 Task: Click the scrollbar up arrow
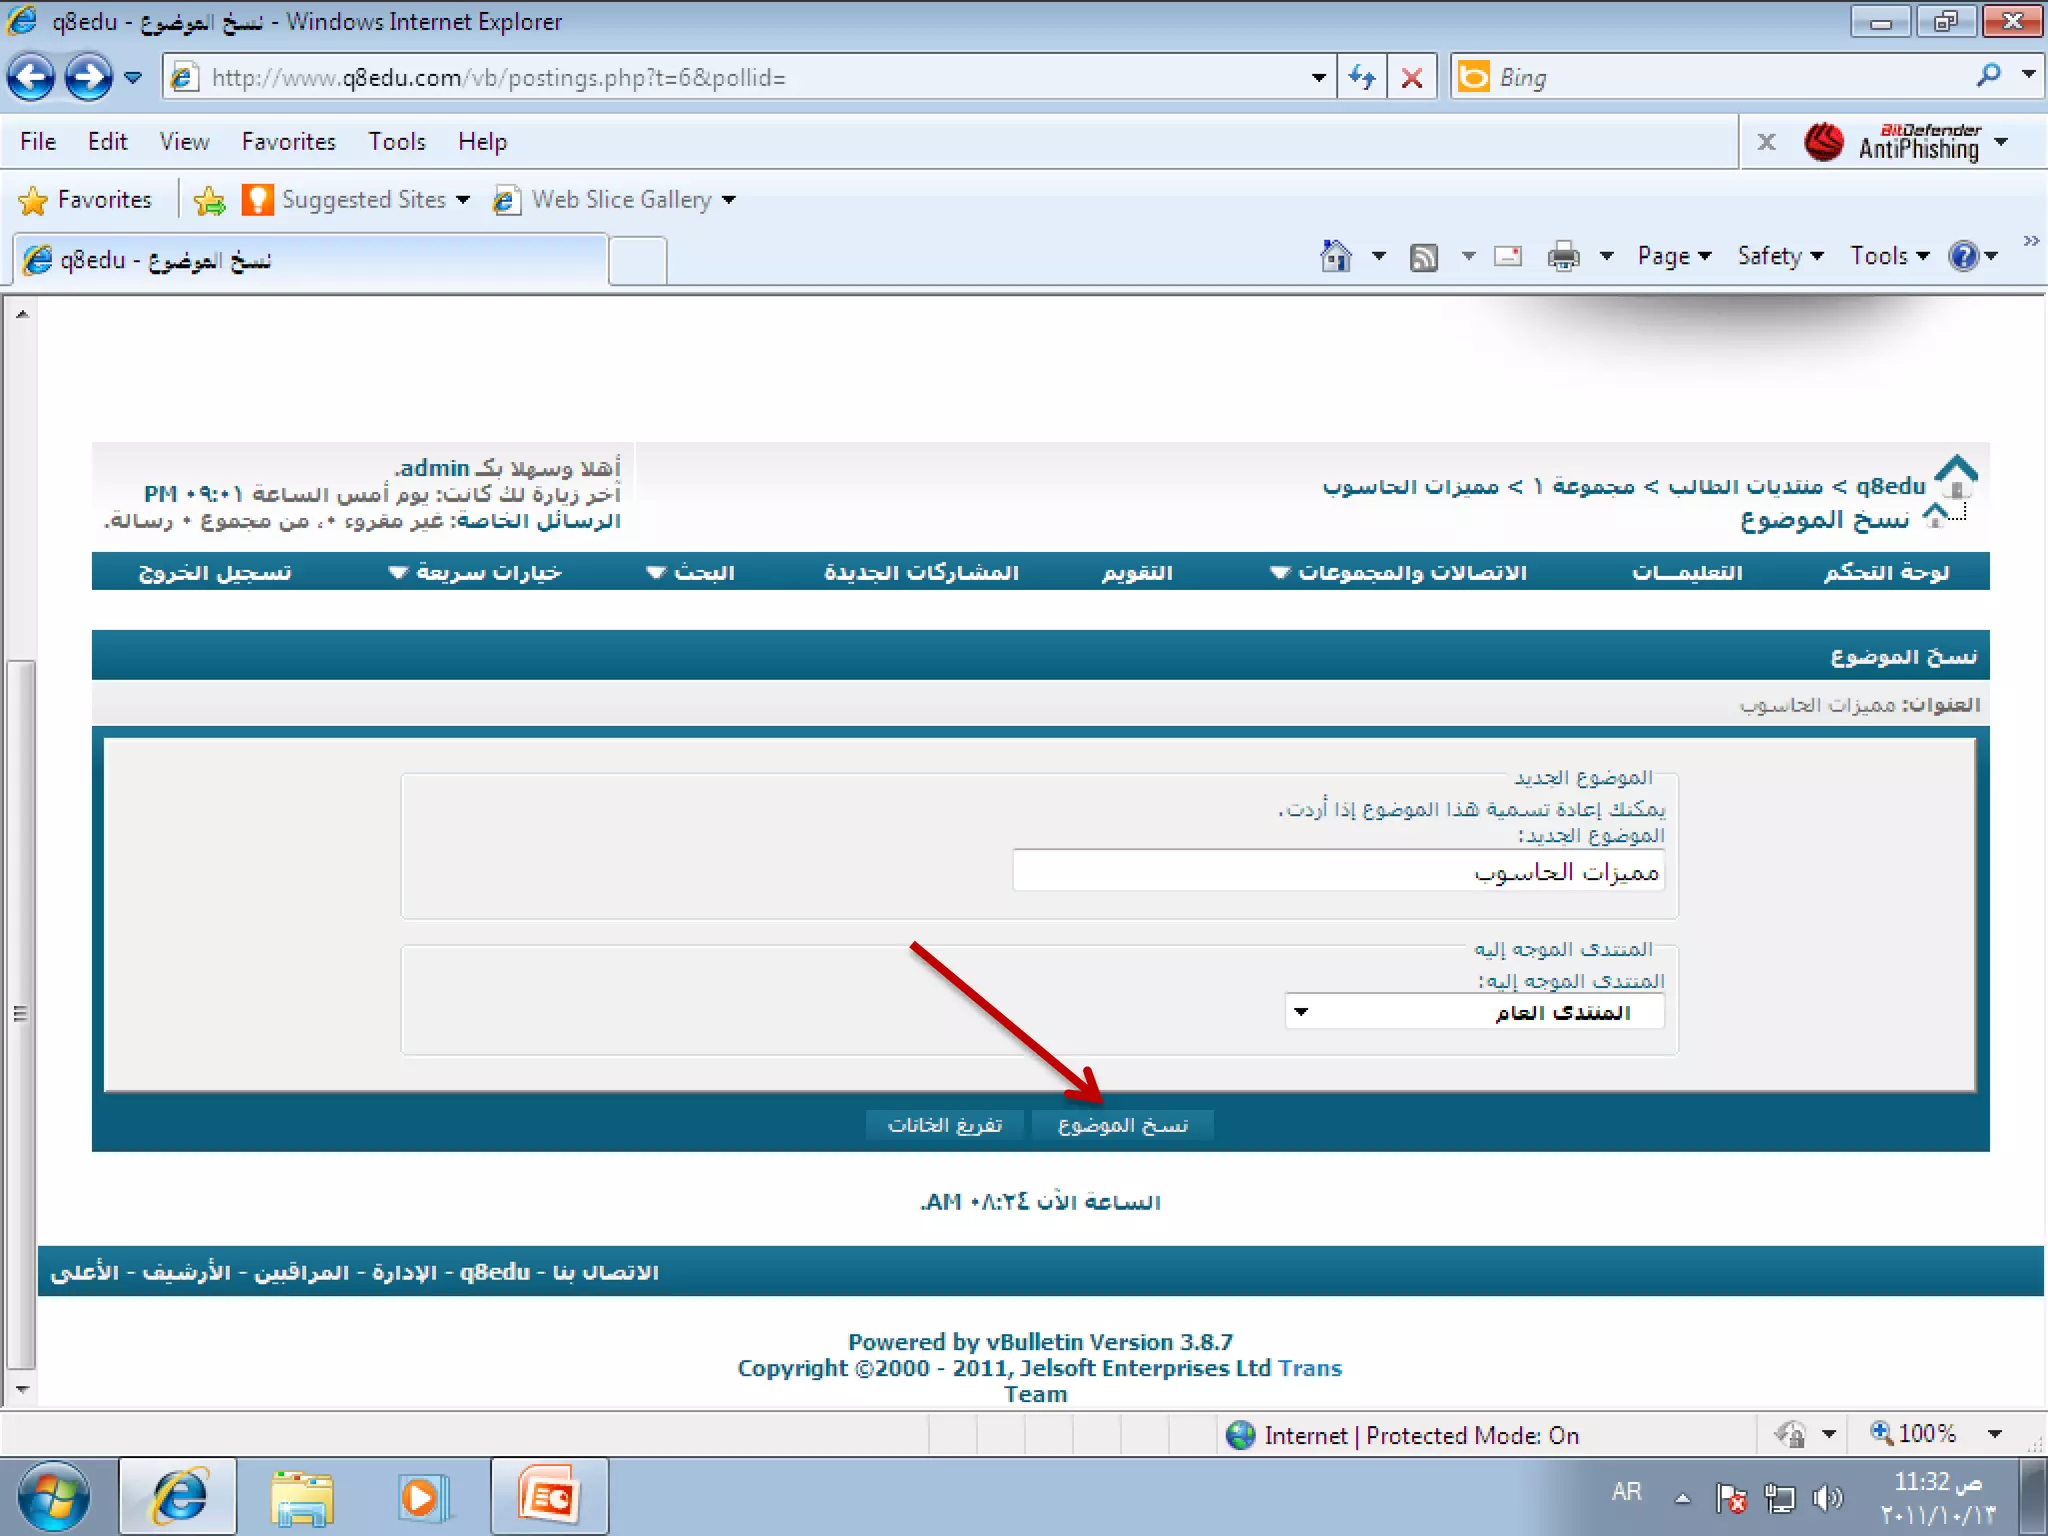click(21, 313)
